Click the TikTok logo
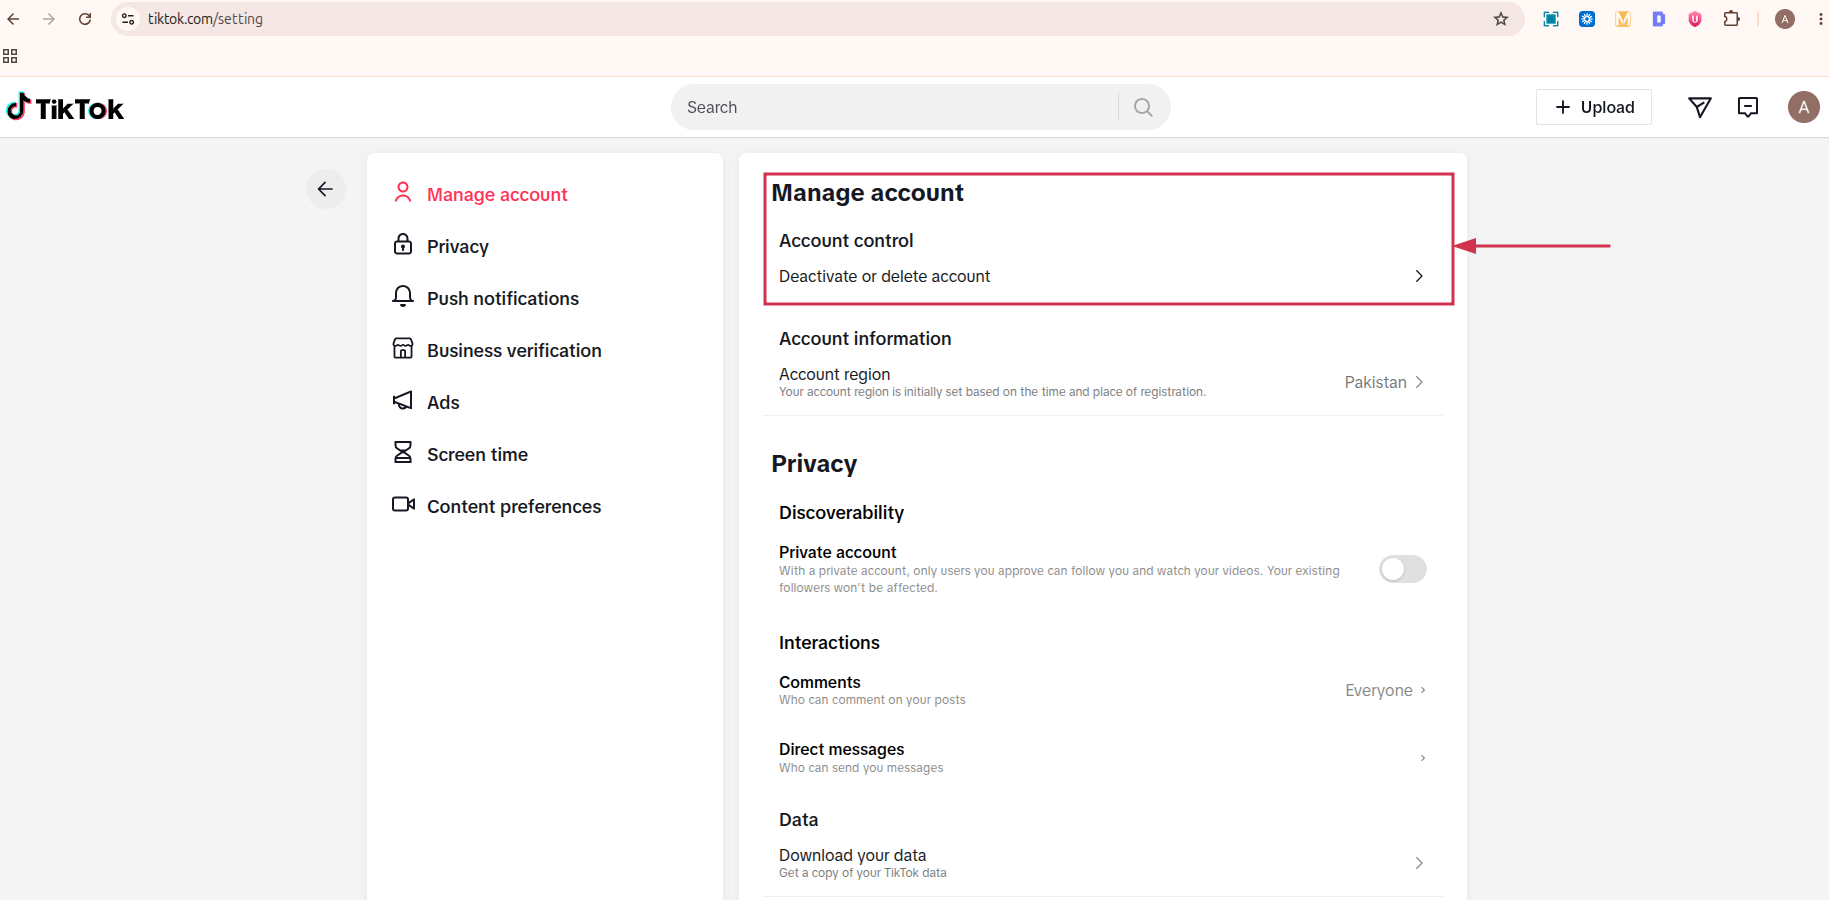 tap(65, 107)
